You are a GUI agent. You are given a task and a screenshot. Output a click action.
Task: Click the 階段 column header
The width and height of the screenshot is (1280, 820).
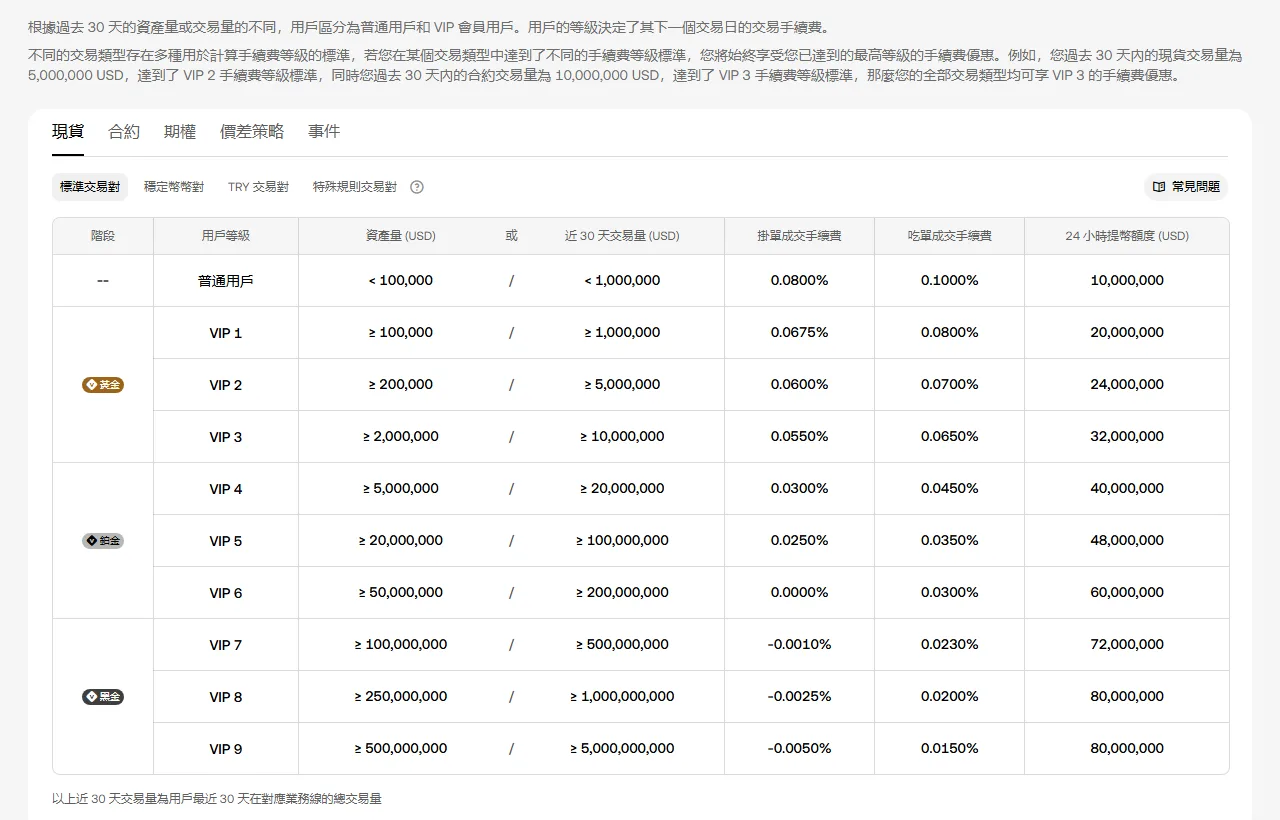tap(103, 236)
